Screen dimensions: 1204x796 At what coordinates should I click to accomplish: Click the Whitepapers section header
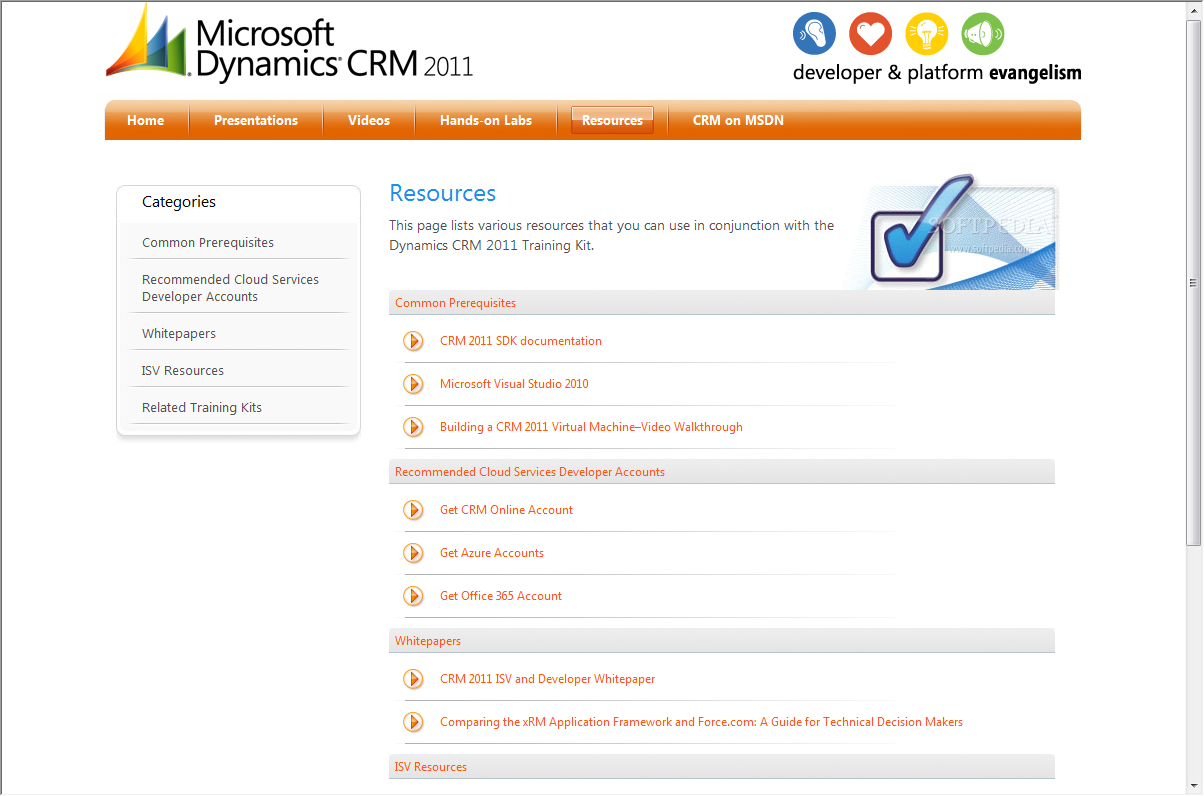point(722,641)
